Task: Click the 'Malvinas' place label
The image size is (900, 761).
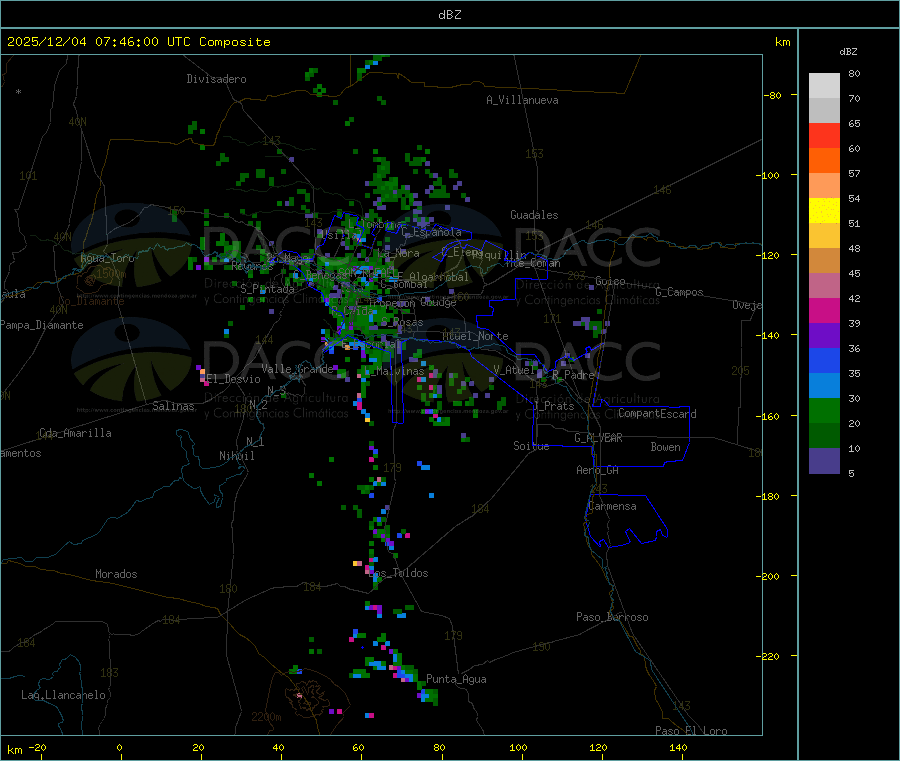Action: [401, 371]
